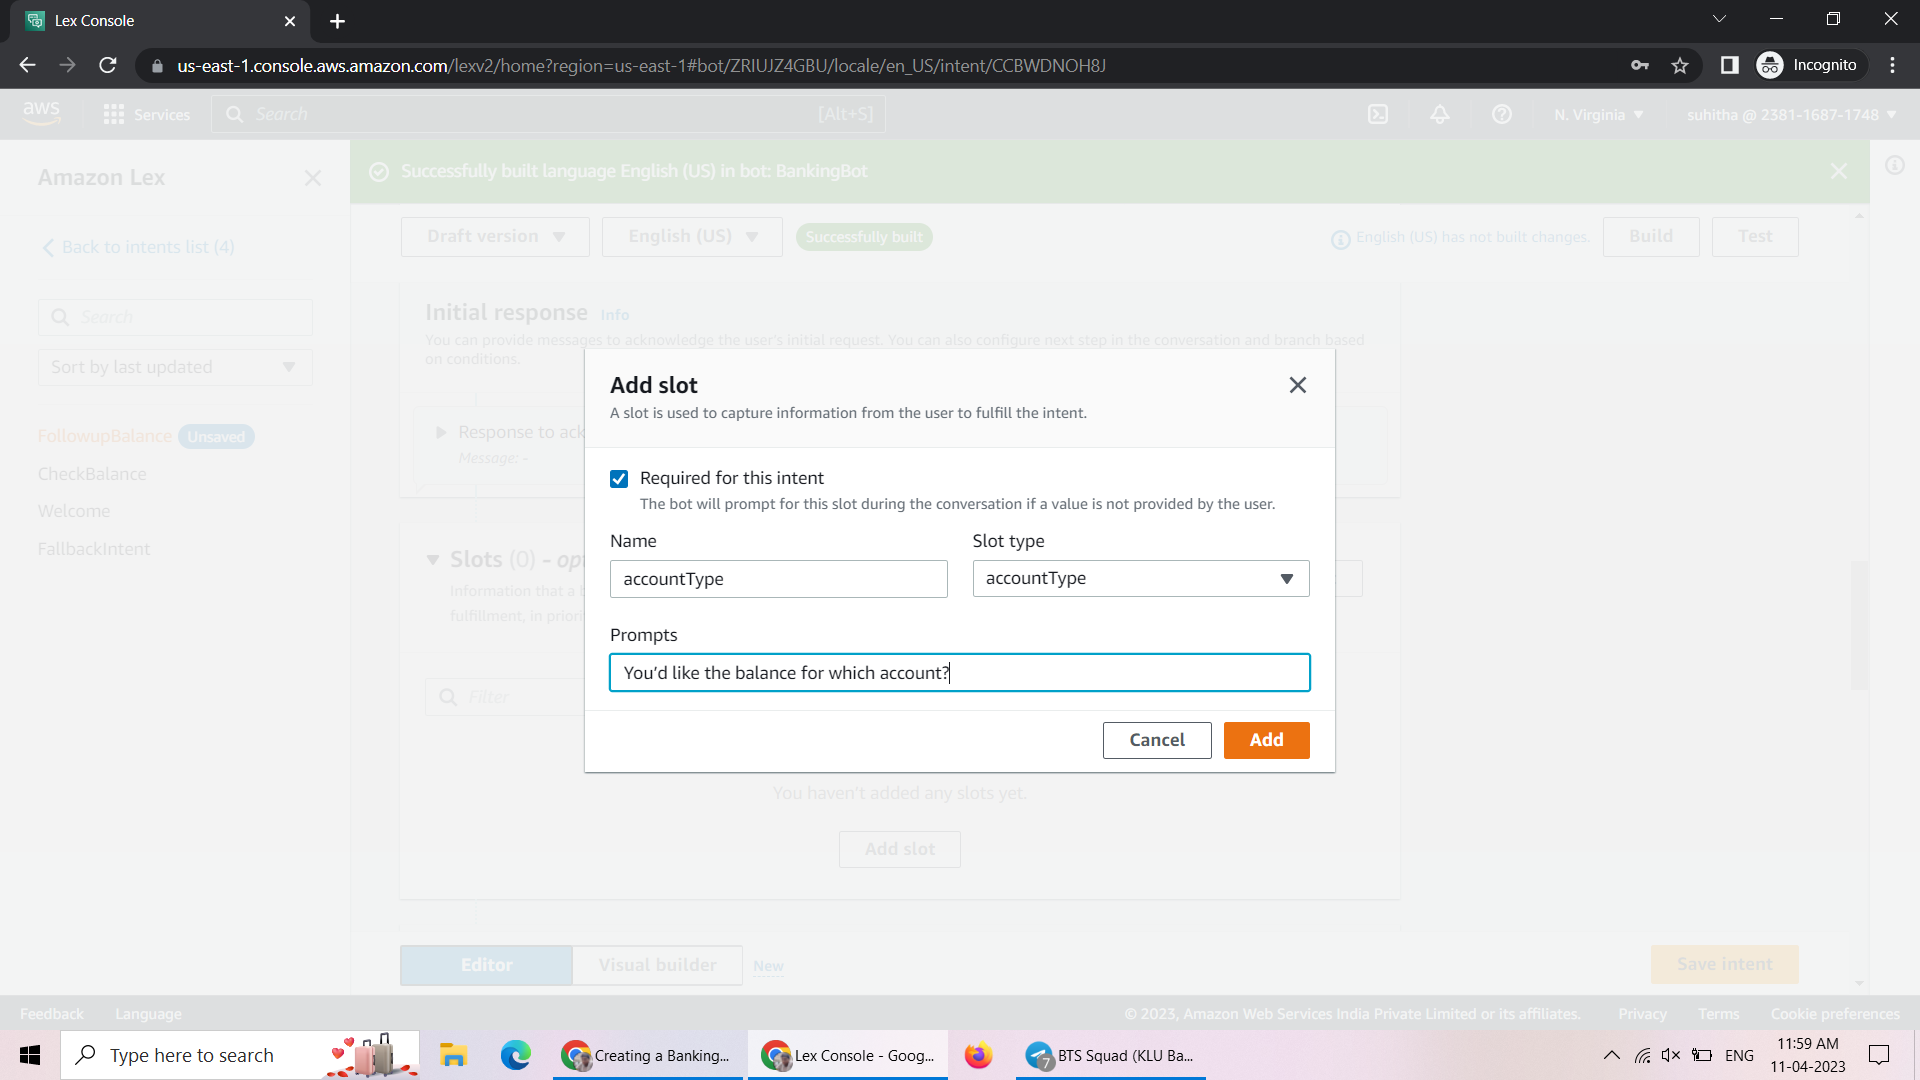
Task: Uncheck 'Required for this intent'
Action: (619, 478)
